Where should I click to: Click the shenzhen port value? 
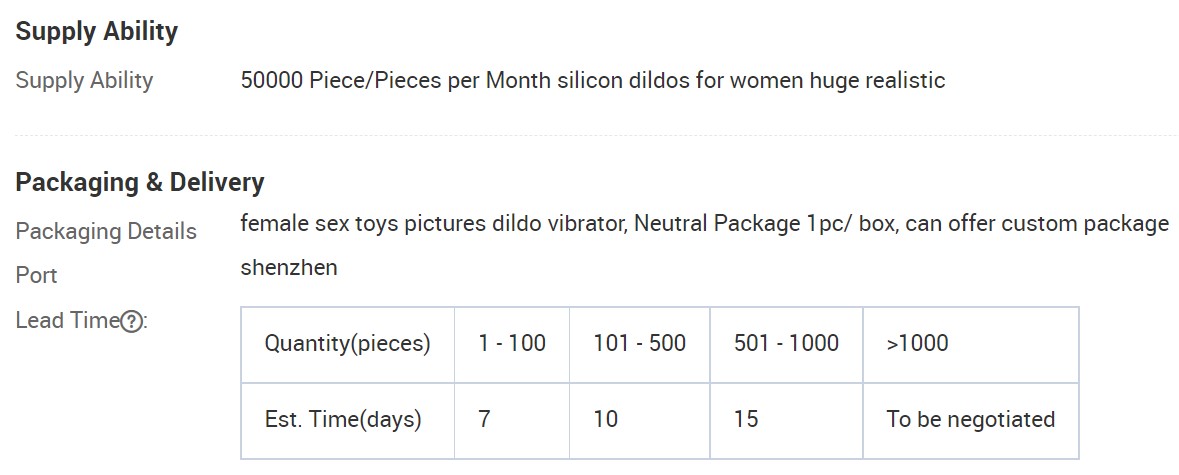289,268
